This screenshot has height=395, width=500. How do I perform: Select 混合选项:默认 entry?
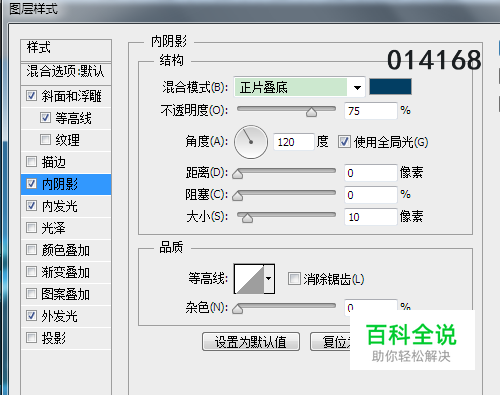click(66, 73)
